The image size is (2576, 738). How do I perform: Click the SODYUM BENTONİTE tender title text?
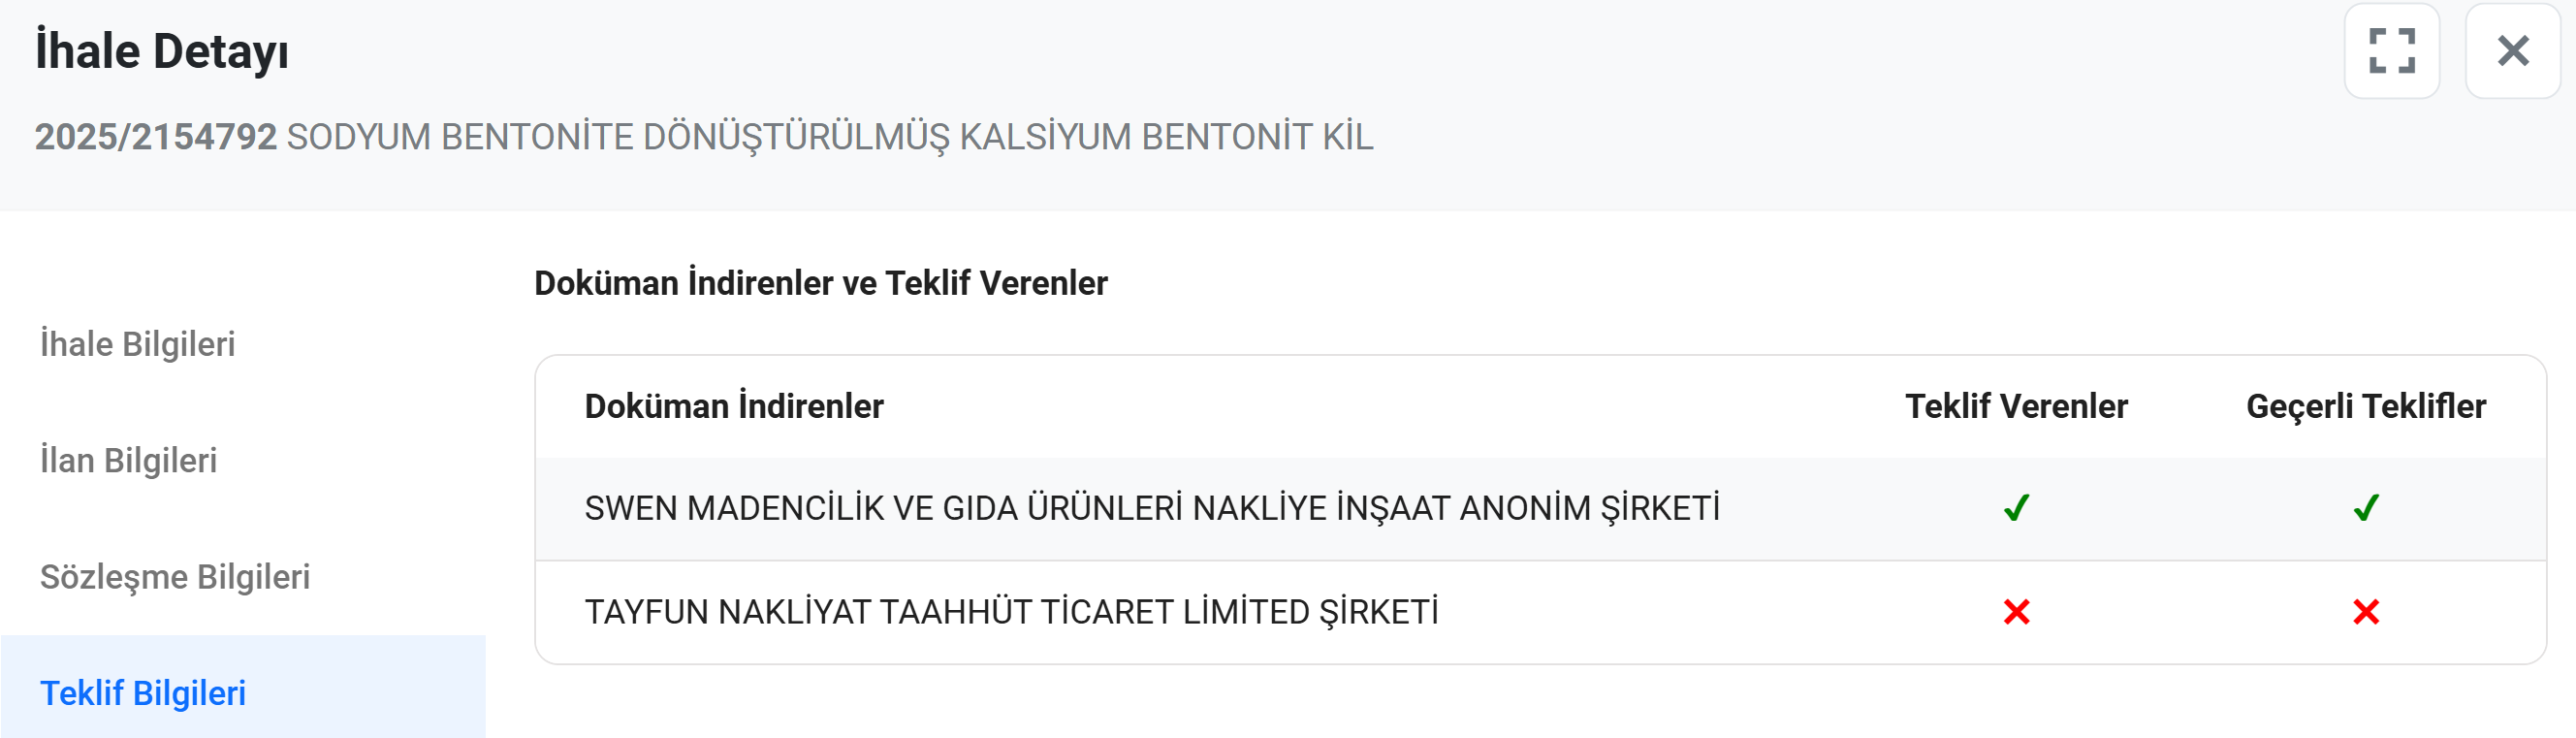tap(830, 137)
